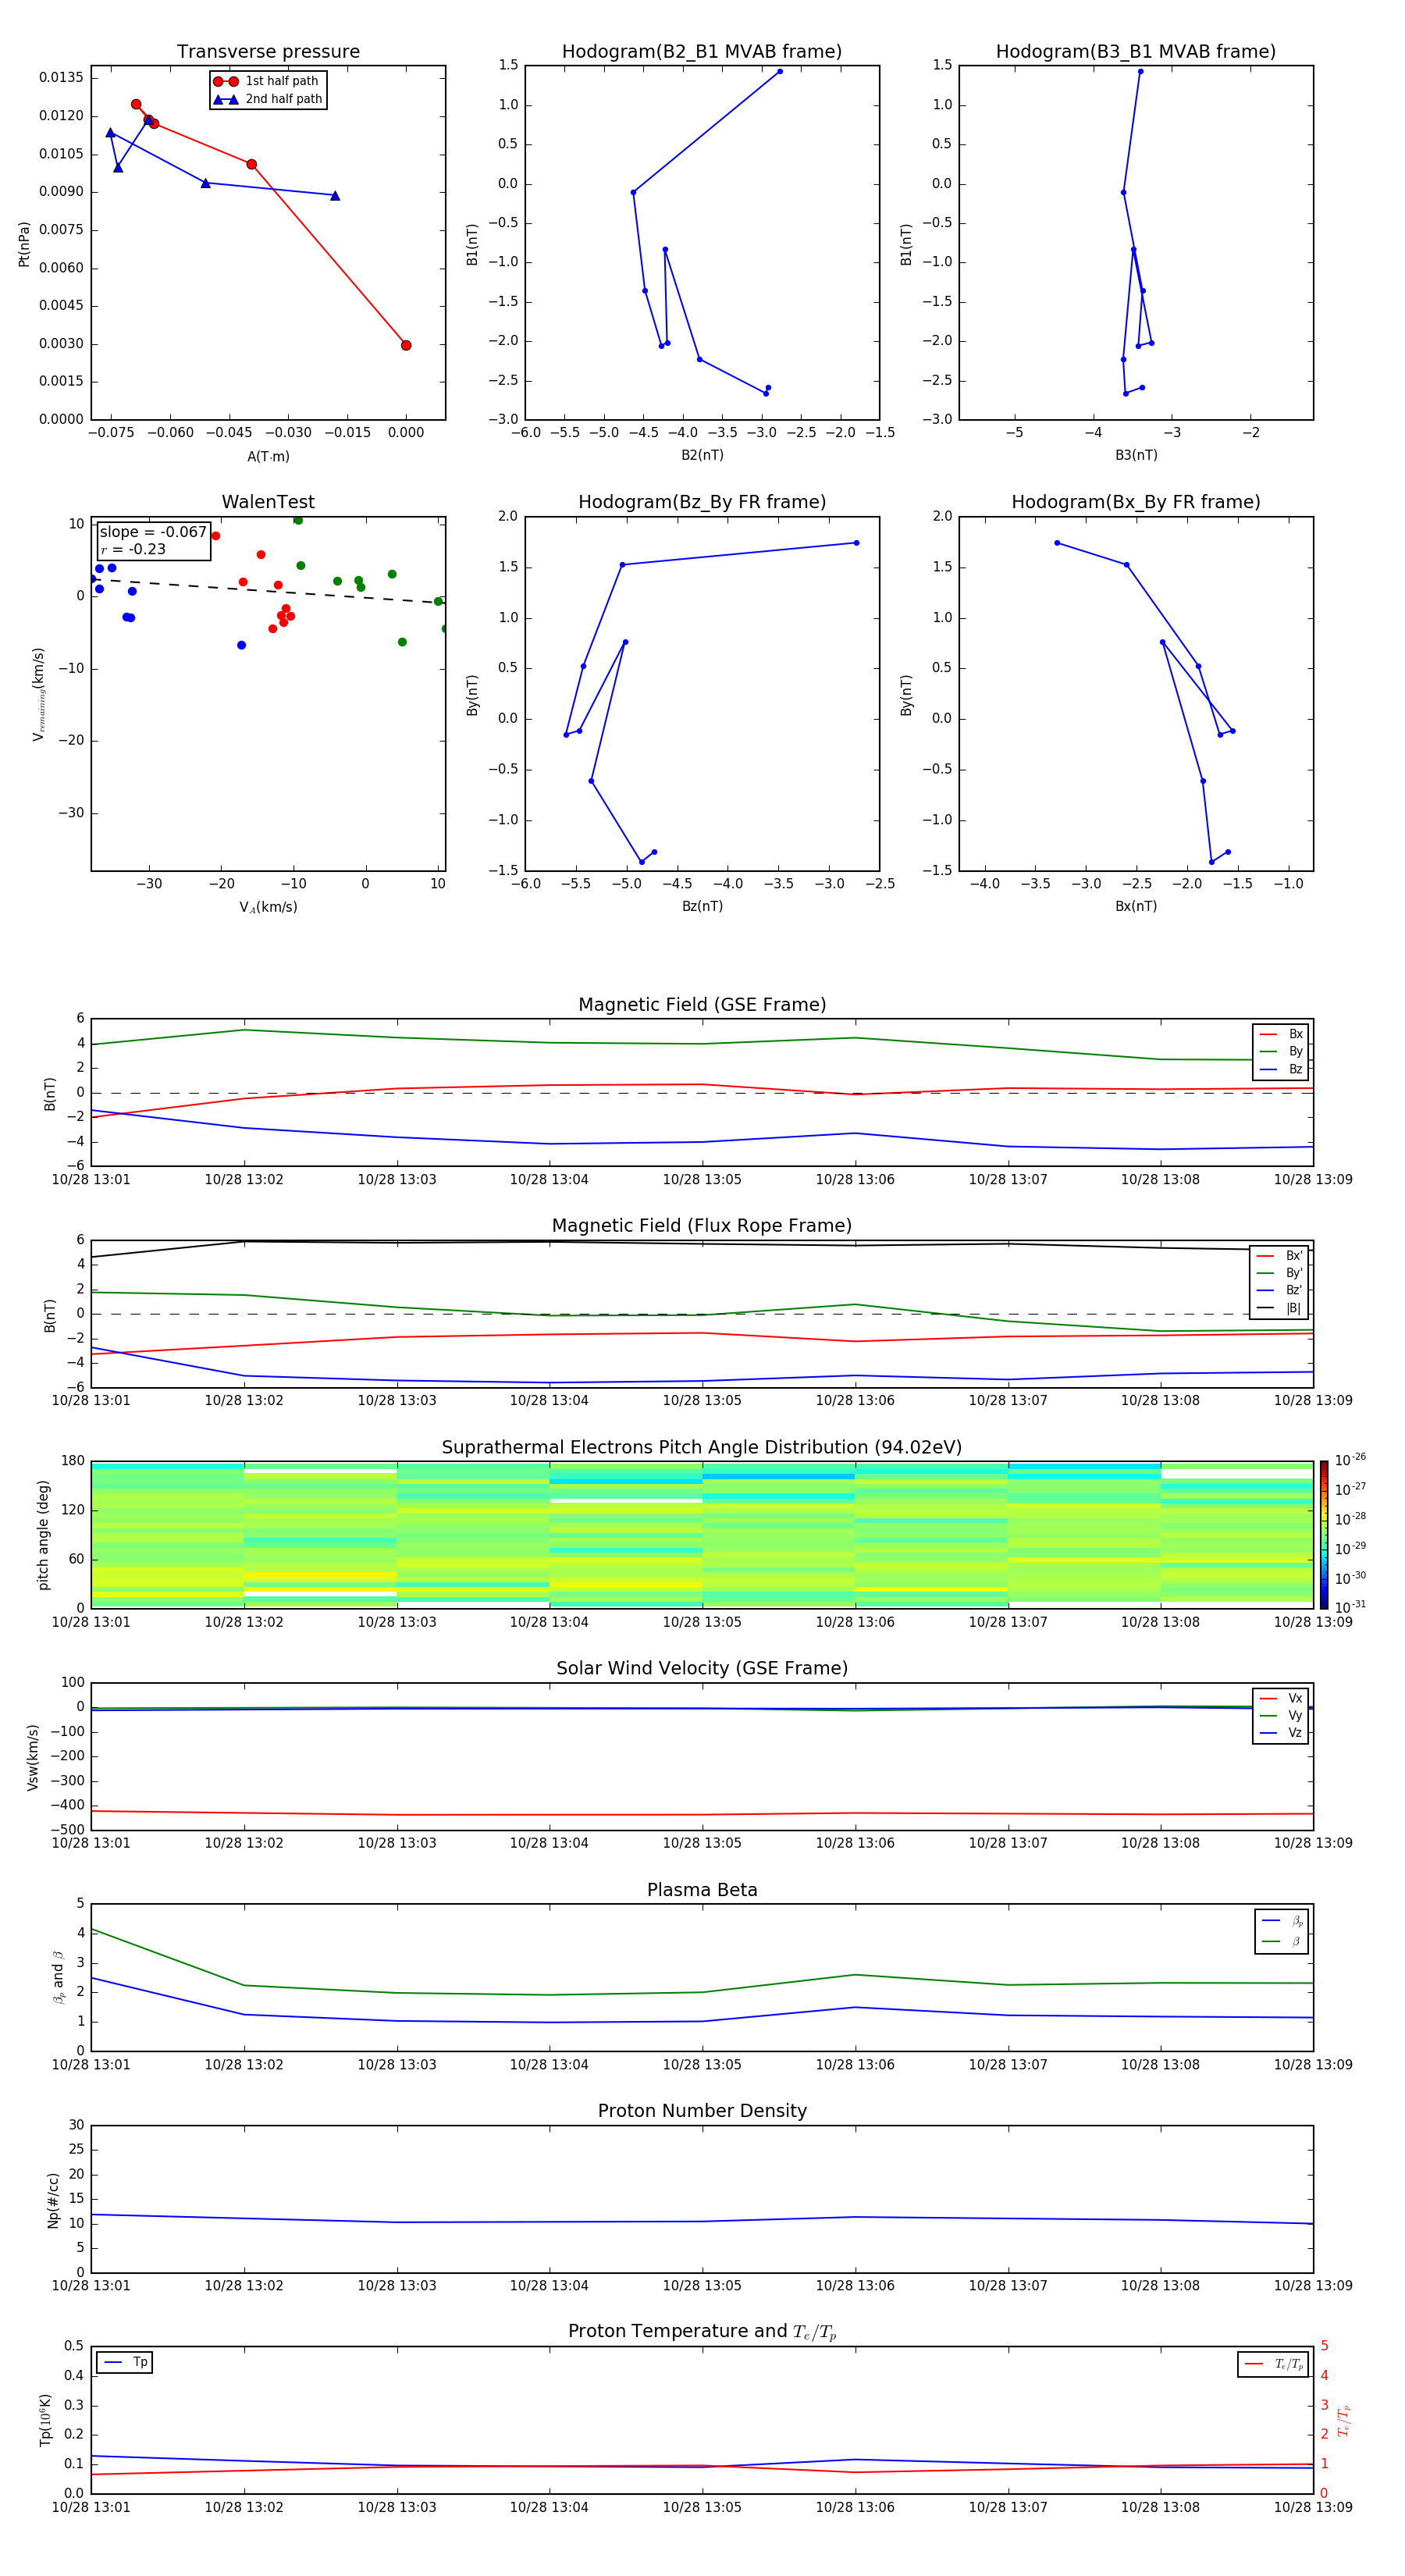Click the "Hodogram(Bz_By FR frame)" title
This screenshot has width=1405, height=2576.
coord(702,501)
